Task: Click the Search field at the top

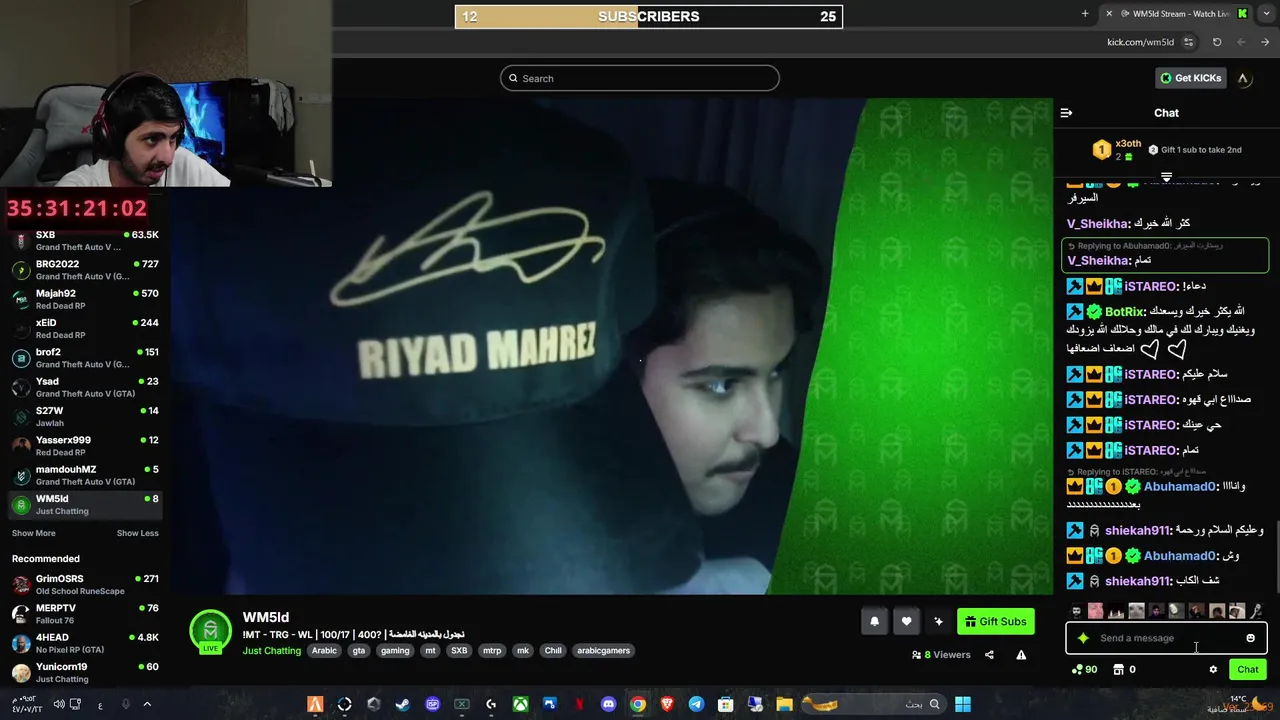Action: [640, 78]
